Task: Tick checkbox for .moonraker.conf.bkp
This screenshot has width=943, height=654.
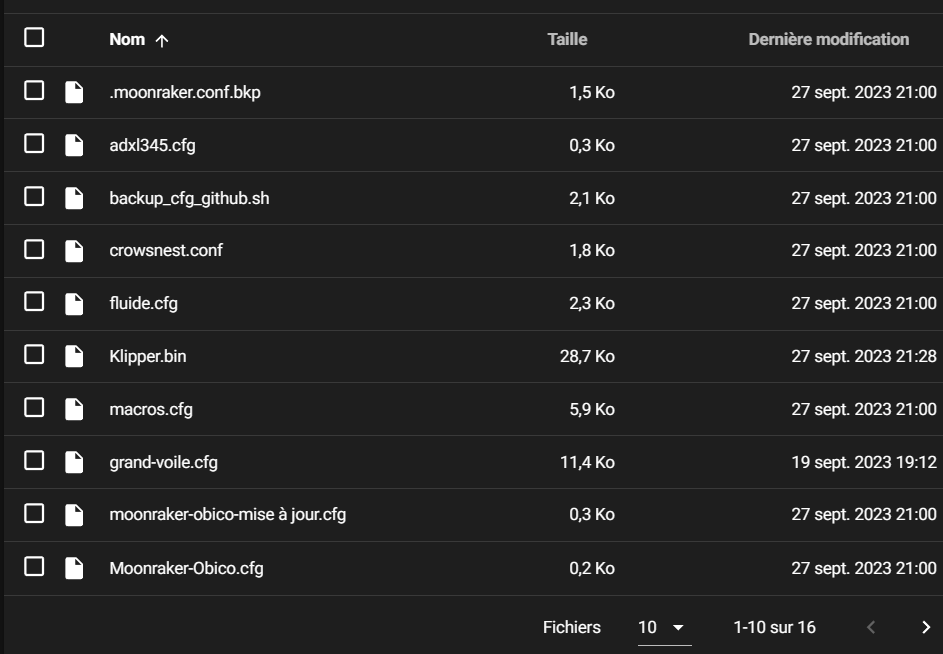Action: click(34, 90)
